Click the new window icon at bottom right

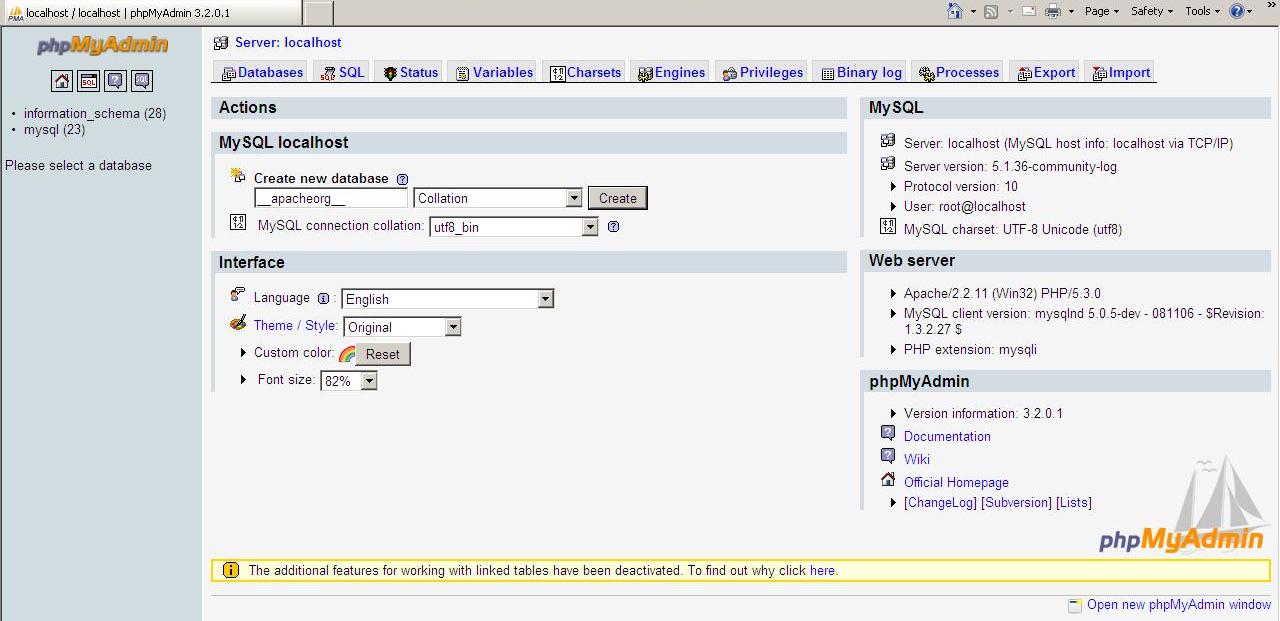tap(1075, 605)
